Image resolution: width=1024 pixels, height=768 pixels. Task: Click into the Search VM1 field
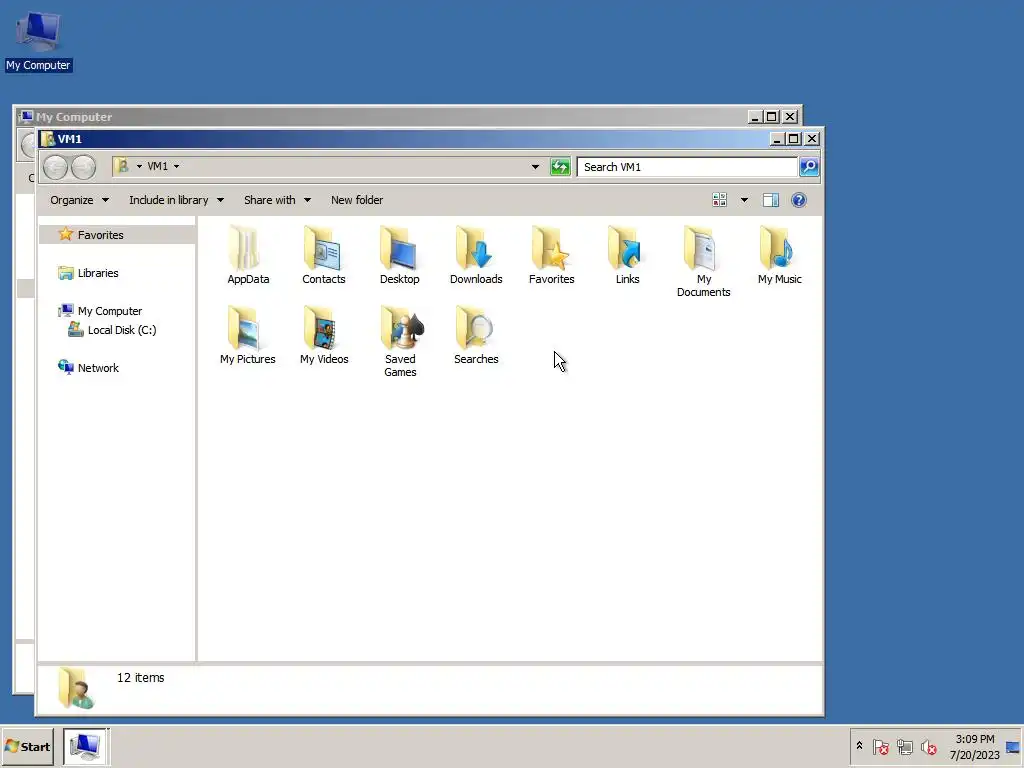(x=687, y=167)
